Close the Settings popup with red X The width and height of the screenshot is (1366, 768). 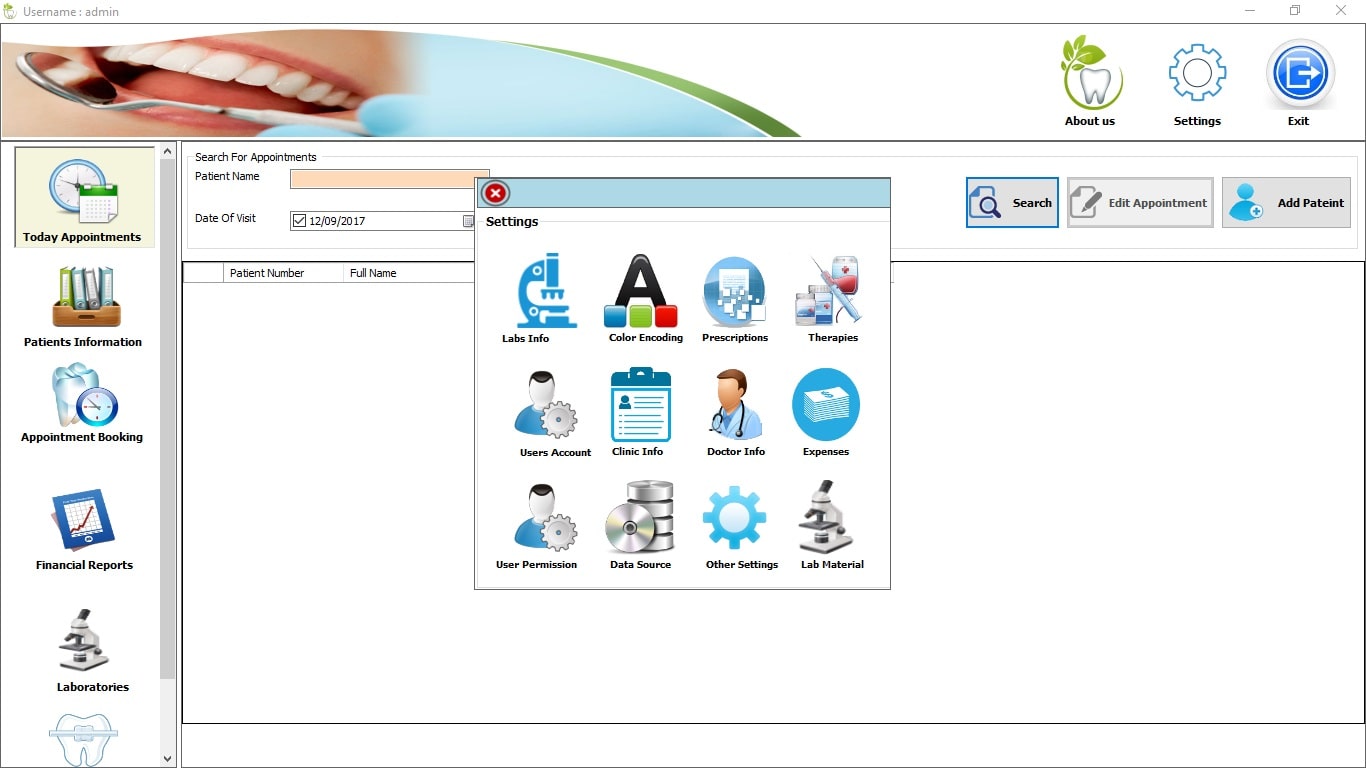click(495, 193)
